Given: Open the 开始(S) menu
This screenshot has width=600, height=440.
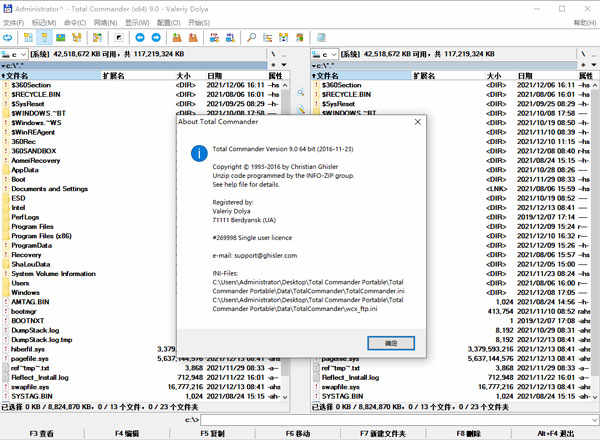Looking at the screenshot, I should [x=199, y=23].
